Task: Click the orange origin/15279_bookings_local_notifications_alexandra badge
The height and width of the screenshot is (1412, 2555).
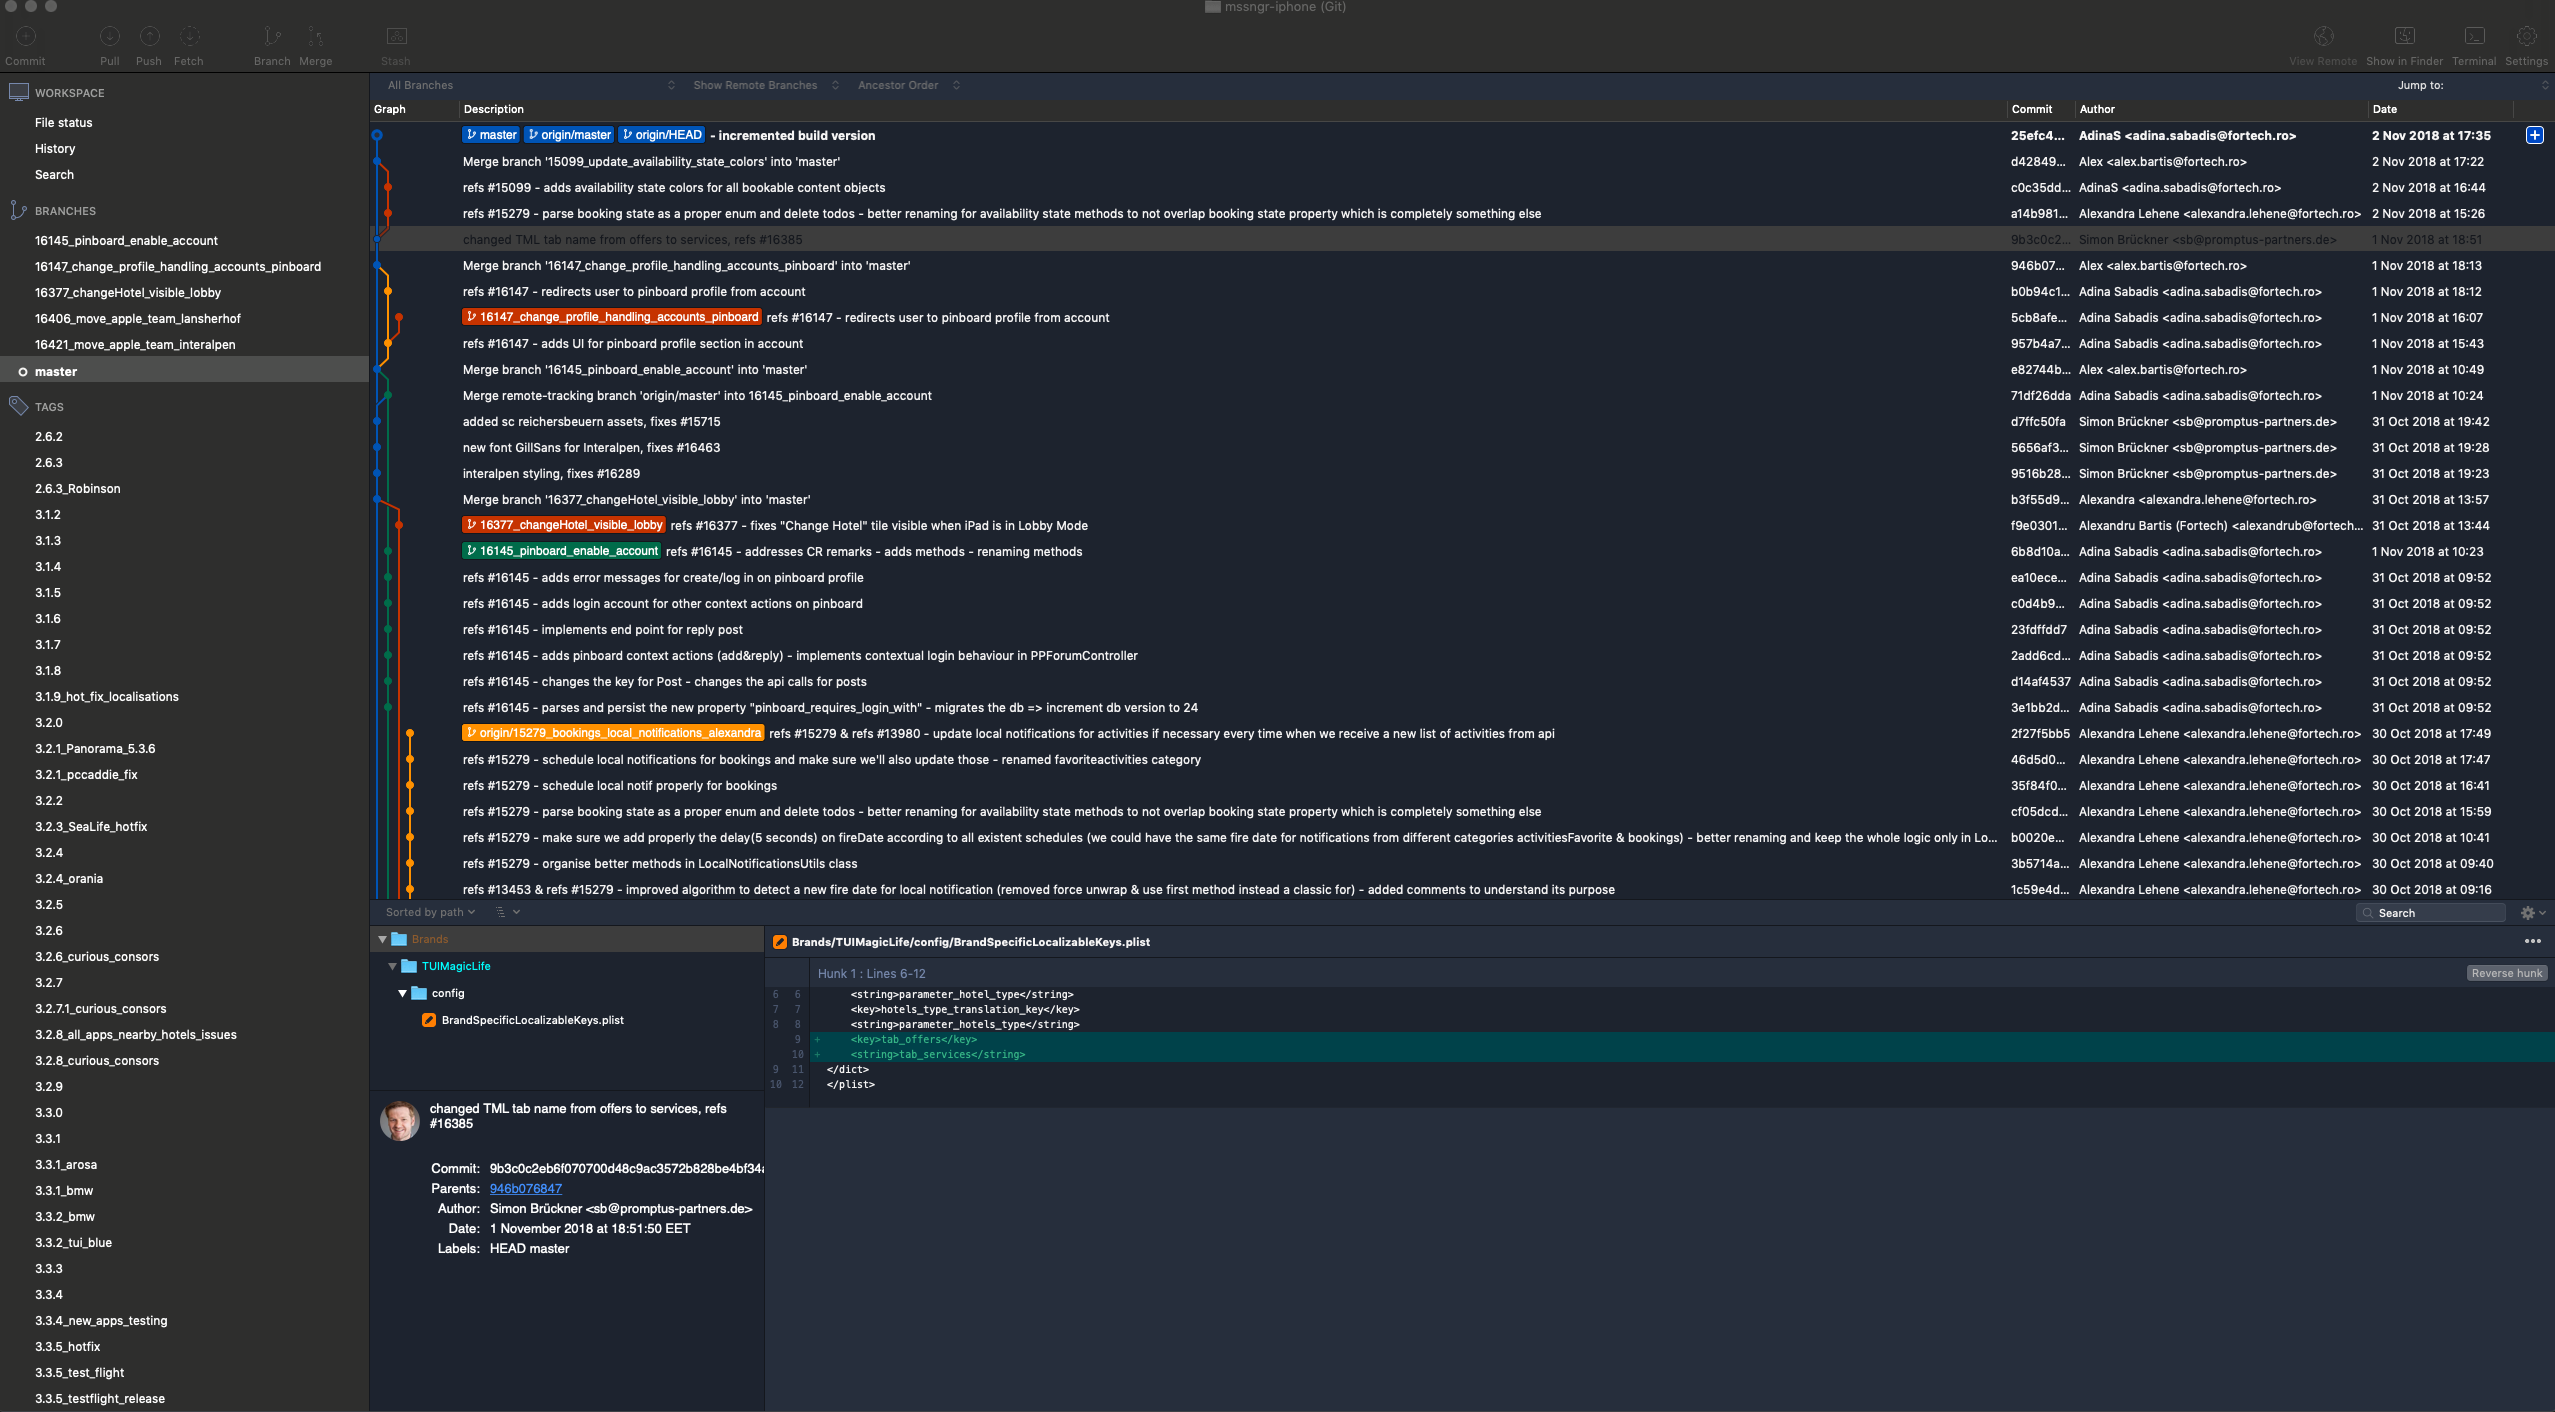Action: point(613,733)
